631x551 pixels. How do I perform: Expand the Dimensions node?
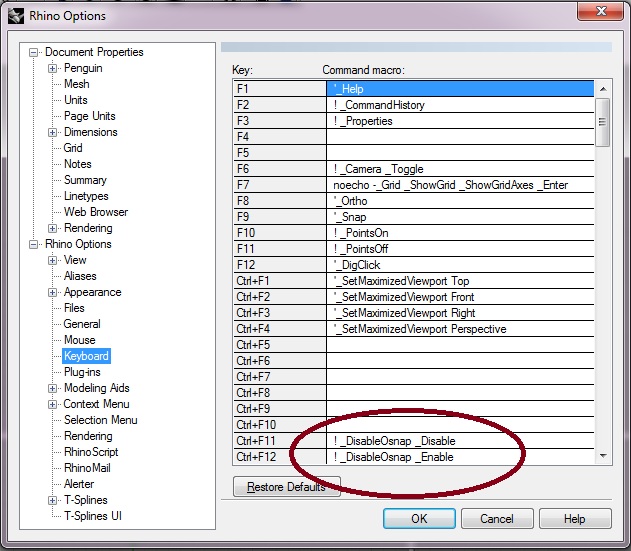pos(52,132)
